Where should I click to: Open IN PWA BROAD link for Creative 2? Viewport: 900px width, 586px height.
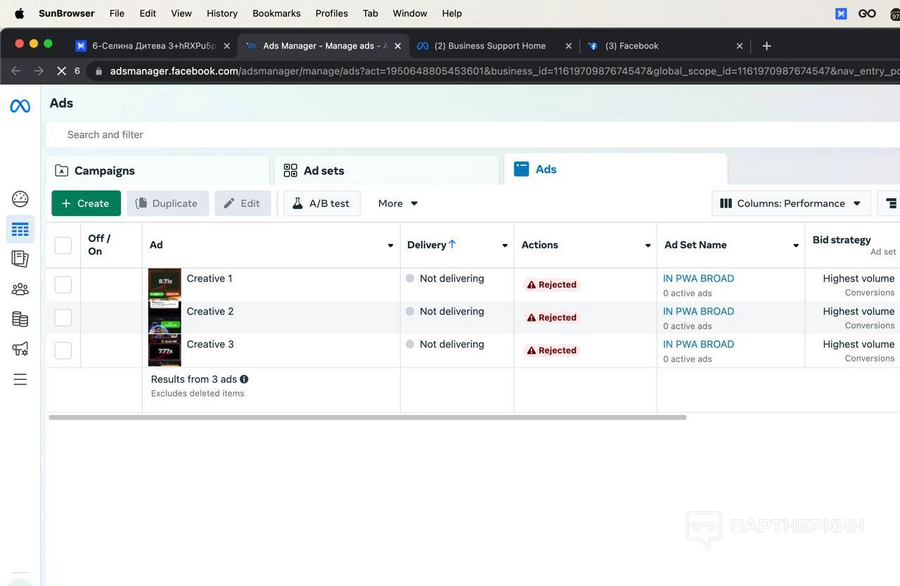[x=698, y=311]
